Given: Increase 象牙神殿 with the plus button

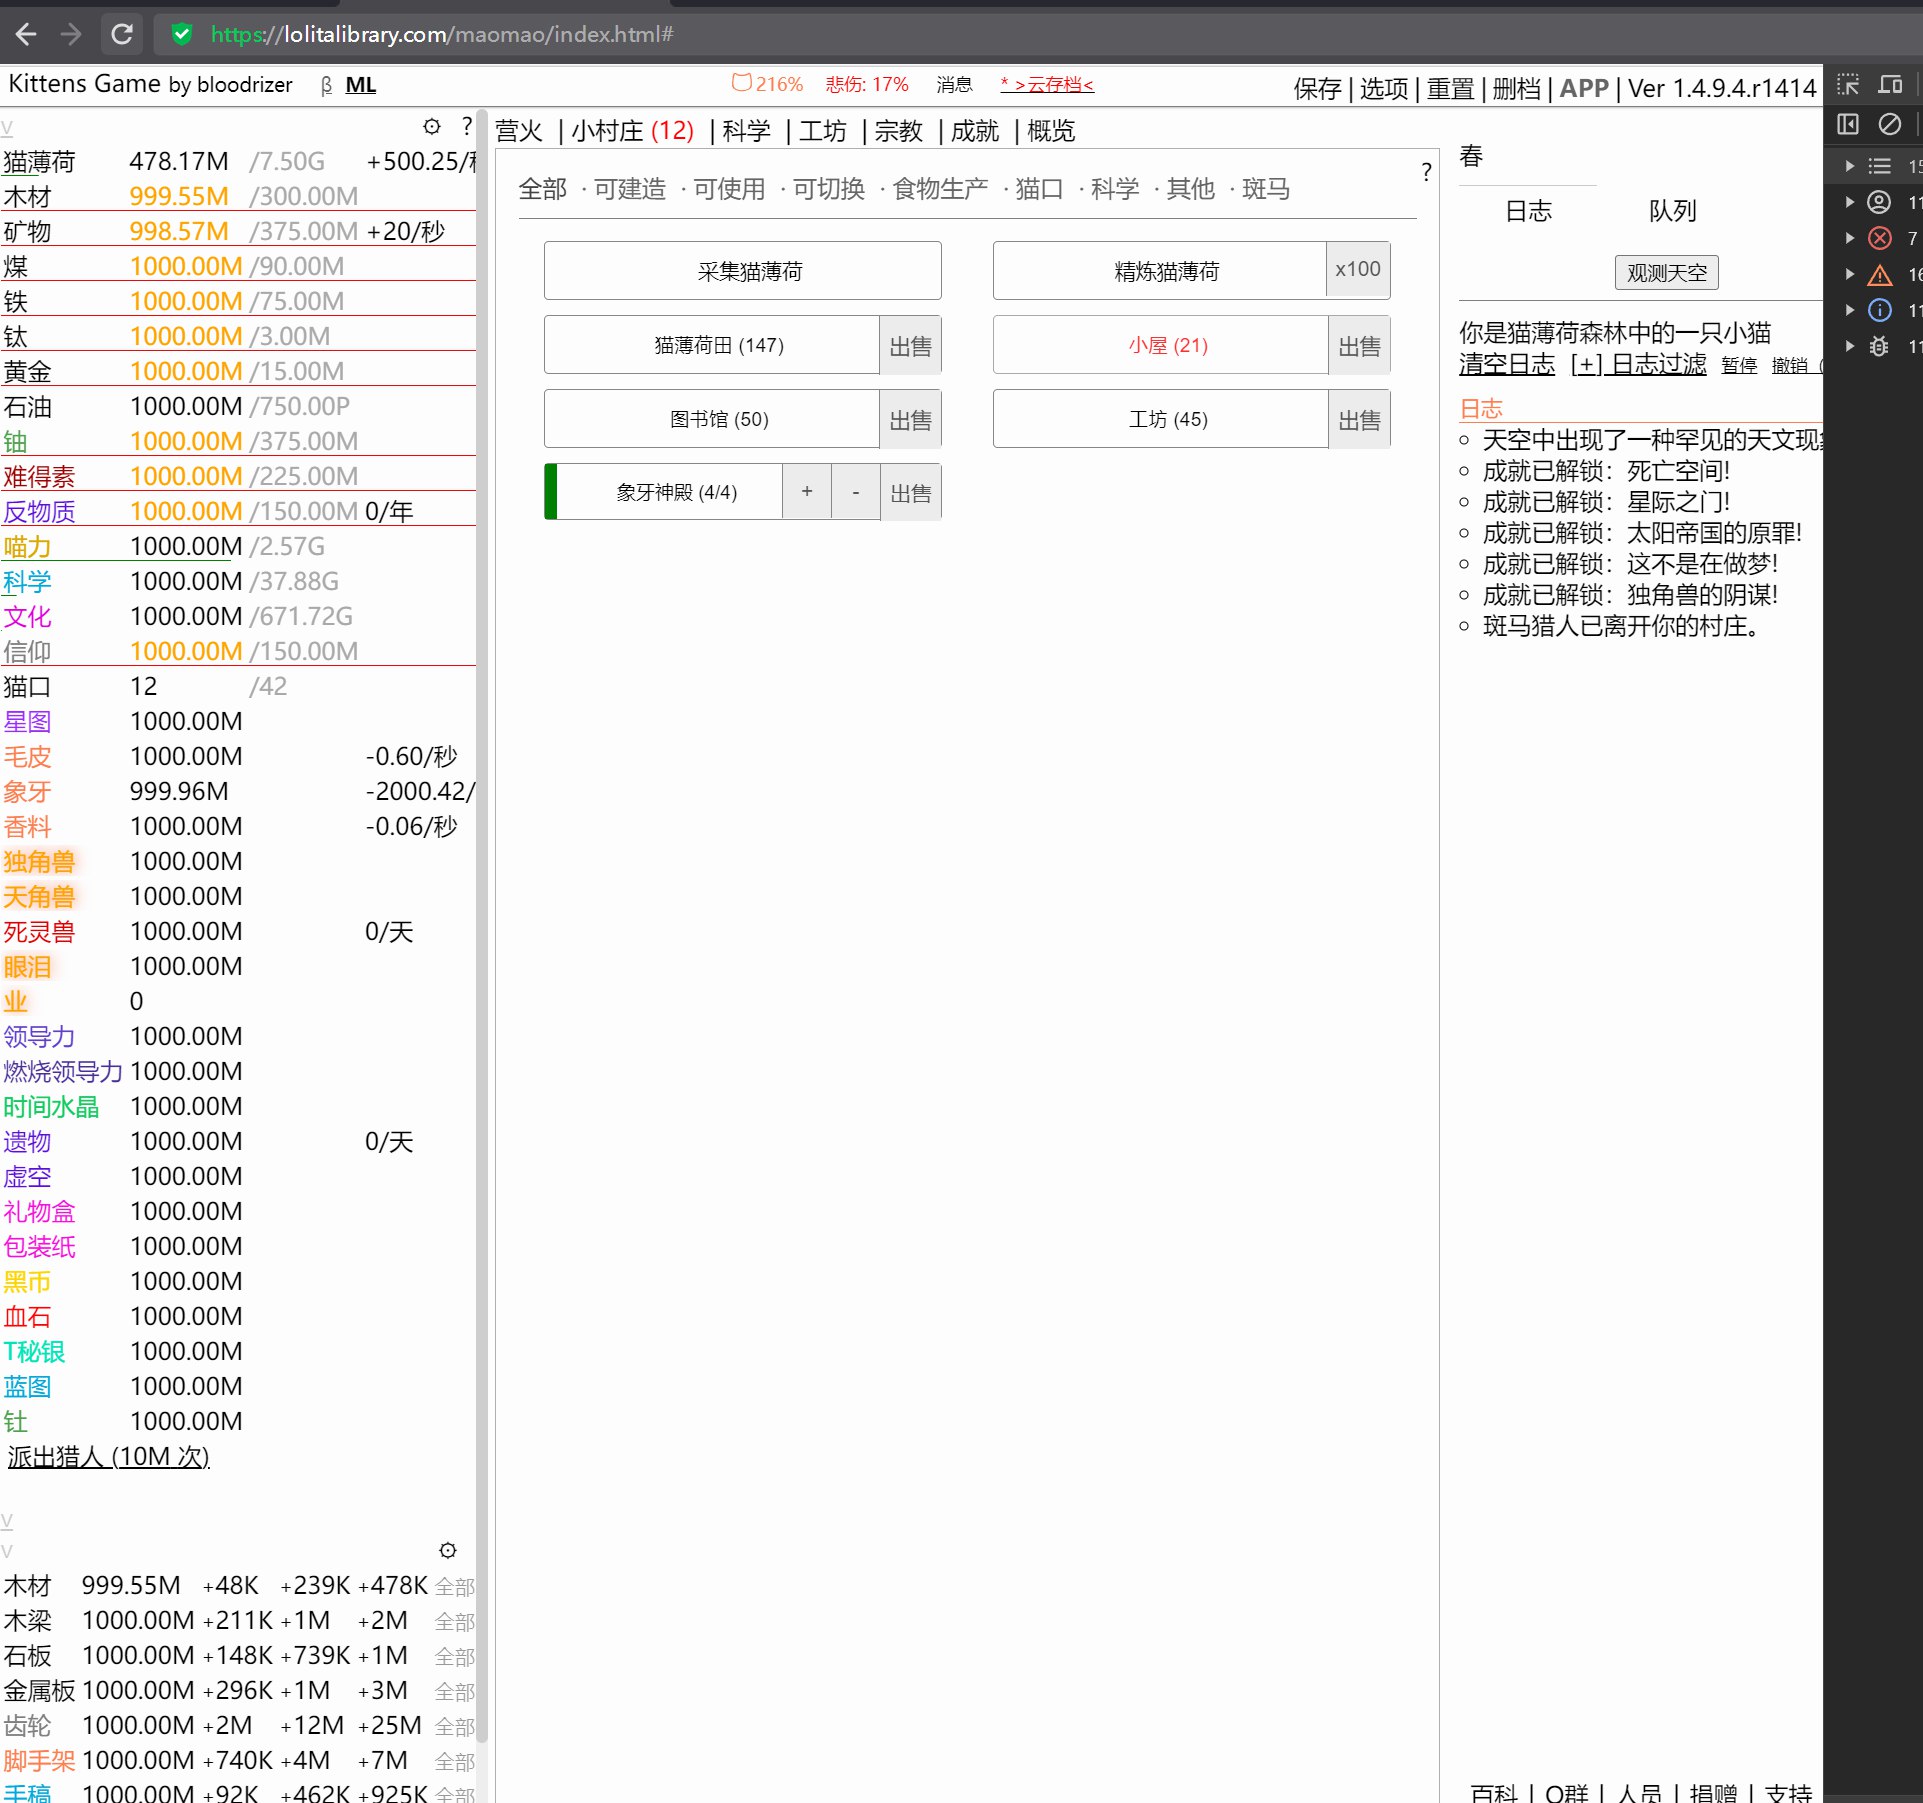Looking at the screenshot, I should point(807,492).
